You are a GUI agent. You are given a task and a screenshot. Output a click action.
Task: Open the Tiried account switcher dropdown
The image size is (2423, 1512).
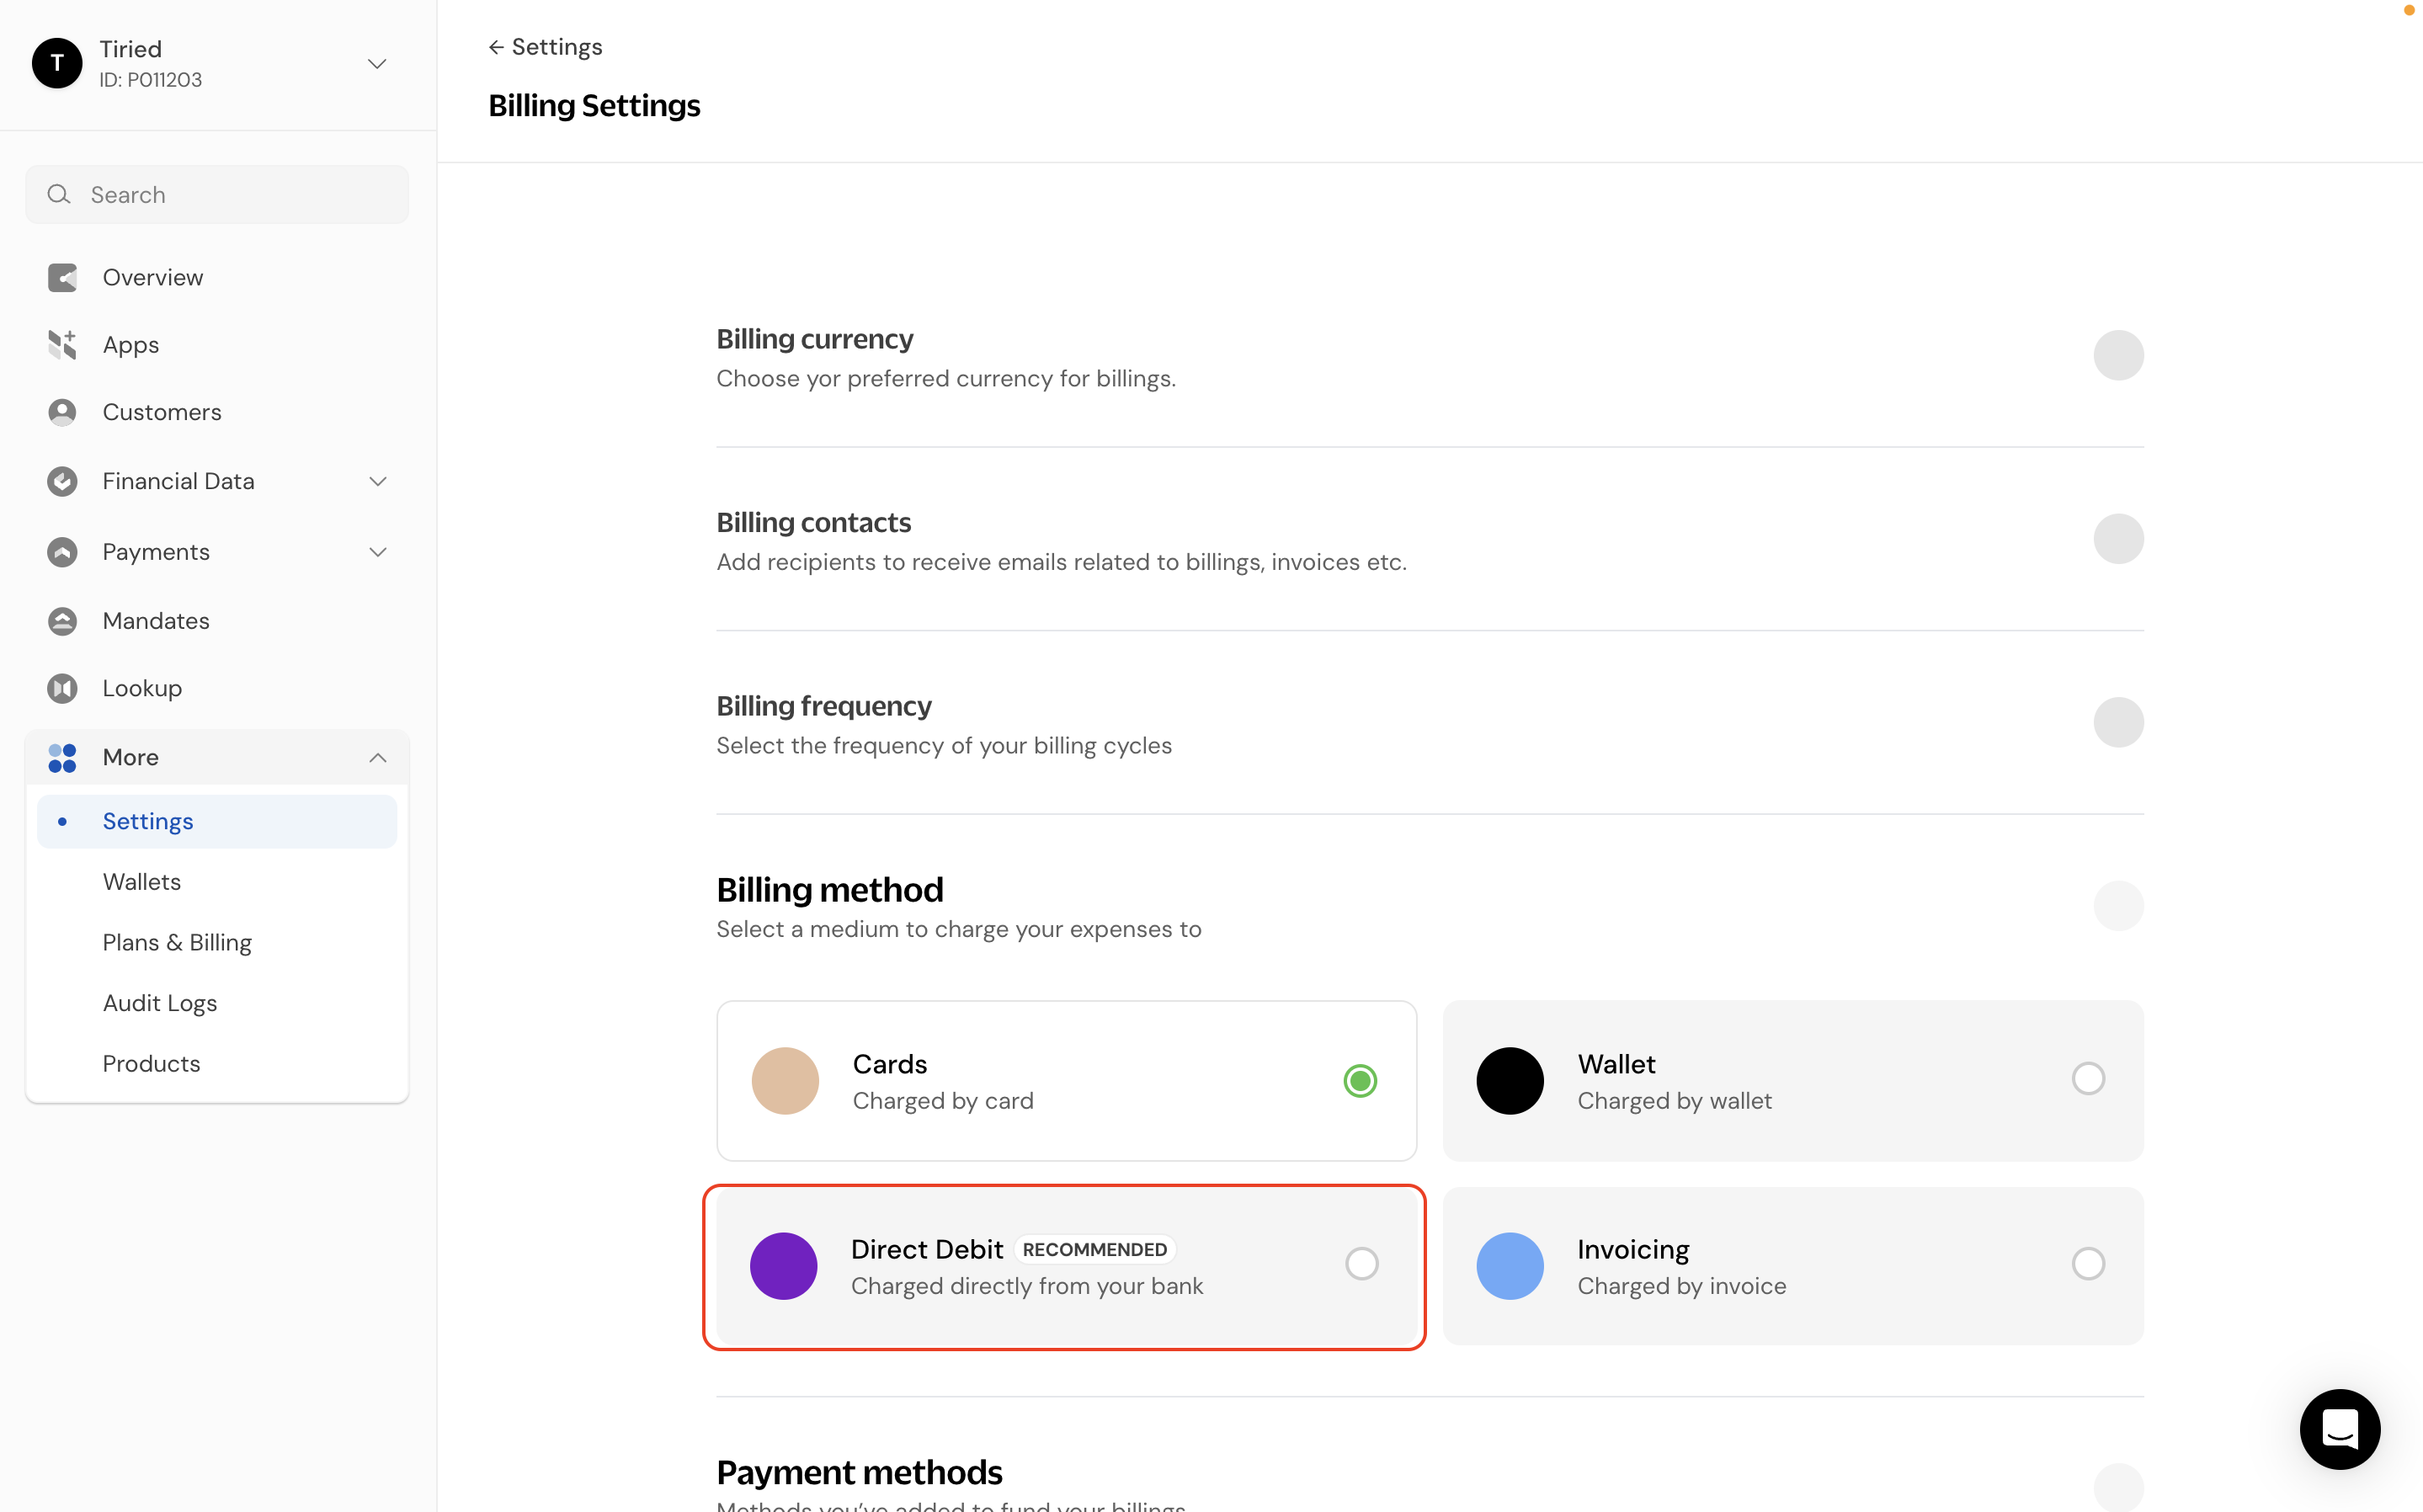click(377, 64)
